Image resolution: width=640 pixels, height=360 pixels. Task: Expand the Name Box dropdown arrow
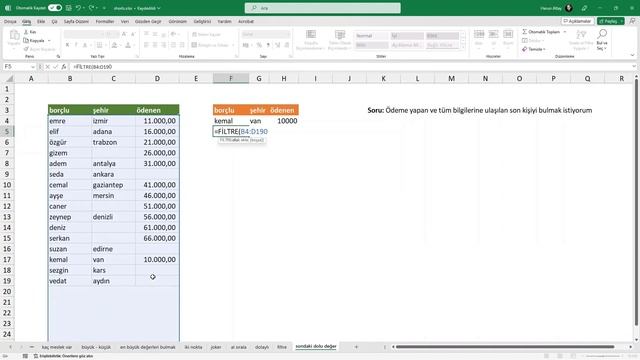click(x=33, y=67)
